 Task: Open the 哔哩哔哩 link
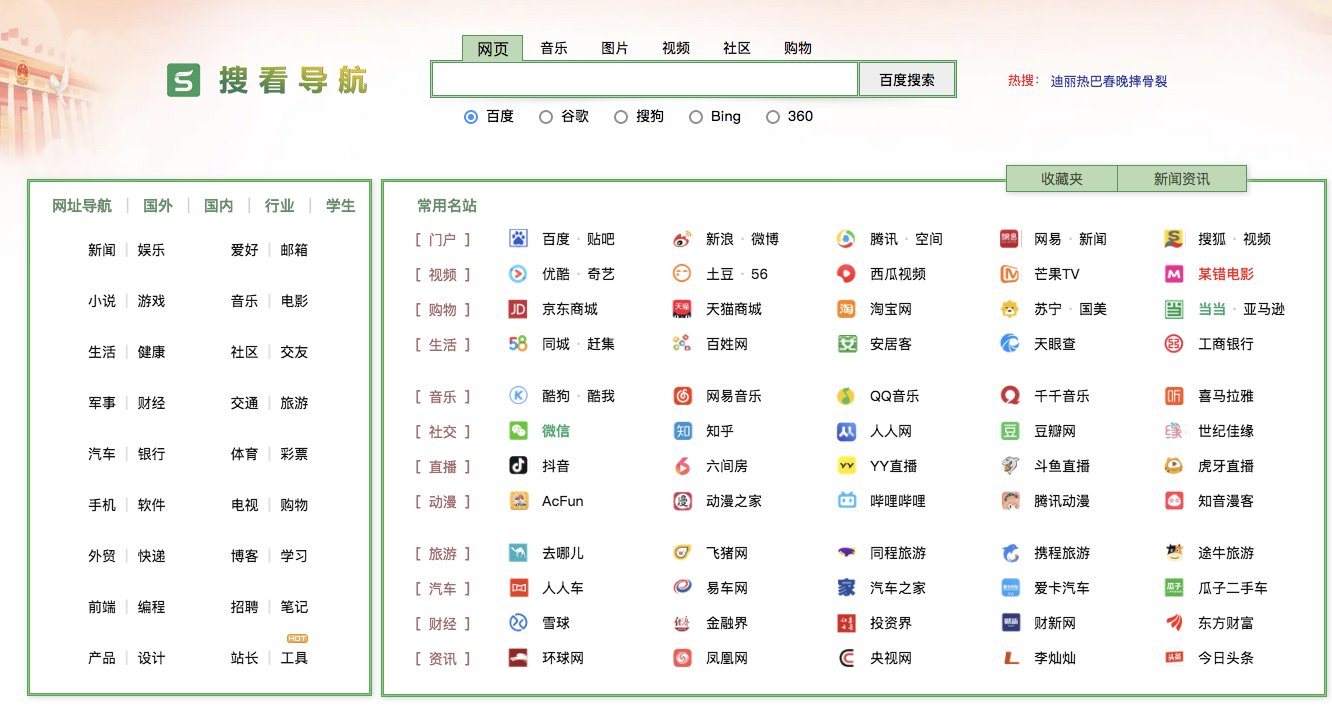click(x=898, y=501)
